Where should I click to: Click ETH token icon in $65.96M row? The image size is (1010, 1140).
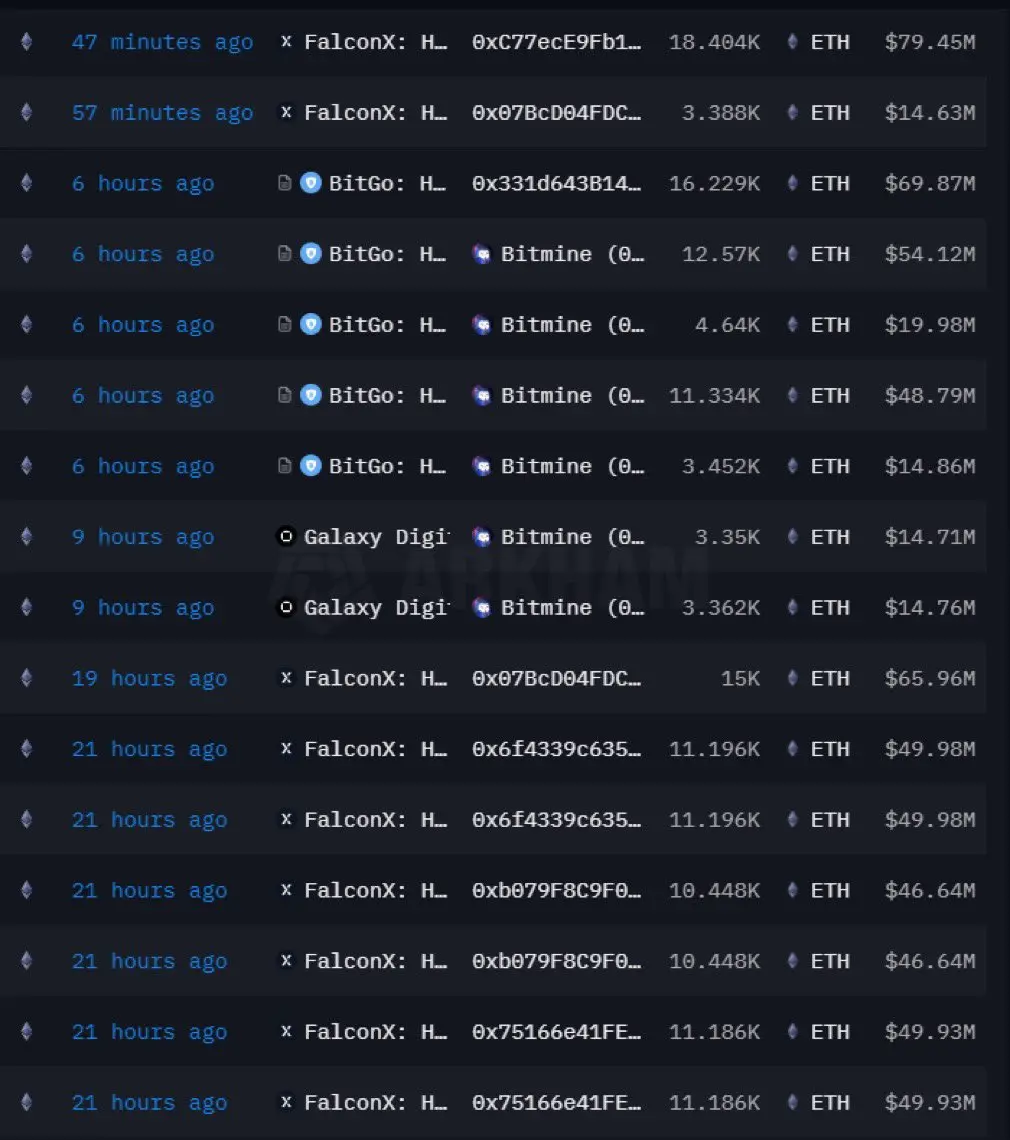pyautogui.click(x=793, y=678)
